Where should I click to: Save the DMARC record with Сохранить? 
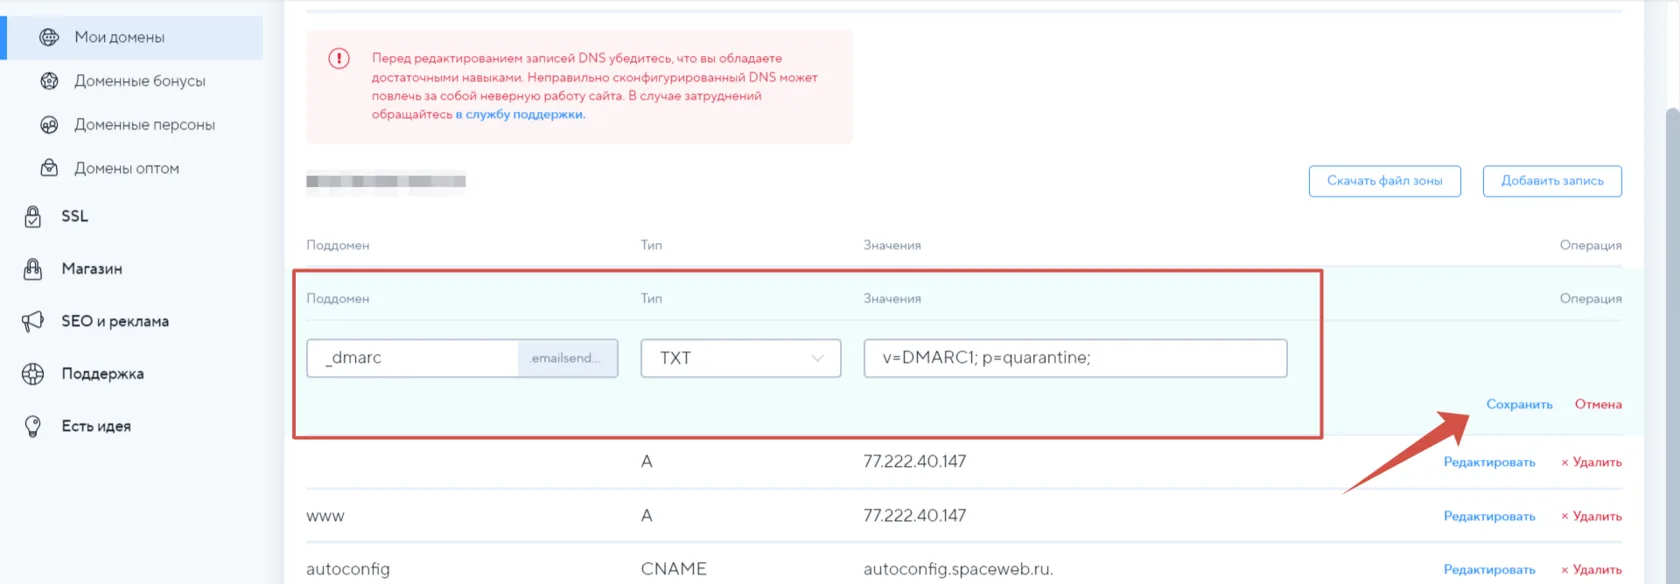1519,404
